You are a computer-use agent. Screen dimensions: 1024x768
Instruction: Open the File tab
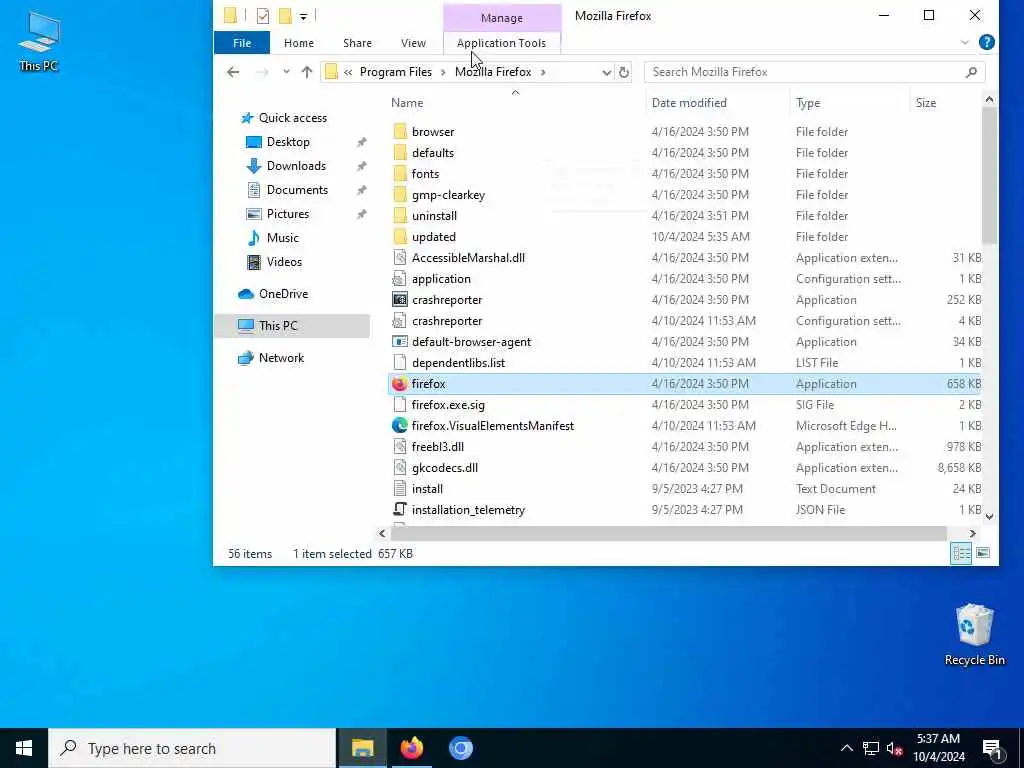(x=242, y=42)
